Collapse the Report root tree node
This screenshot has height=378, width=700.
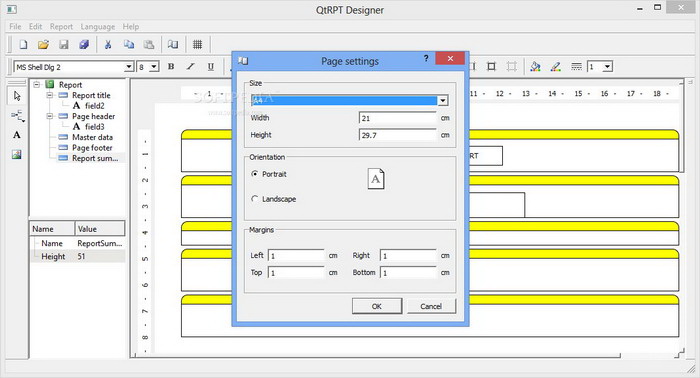(x=37, y=84)
